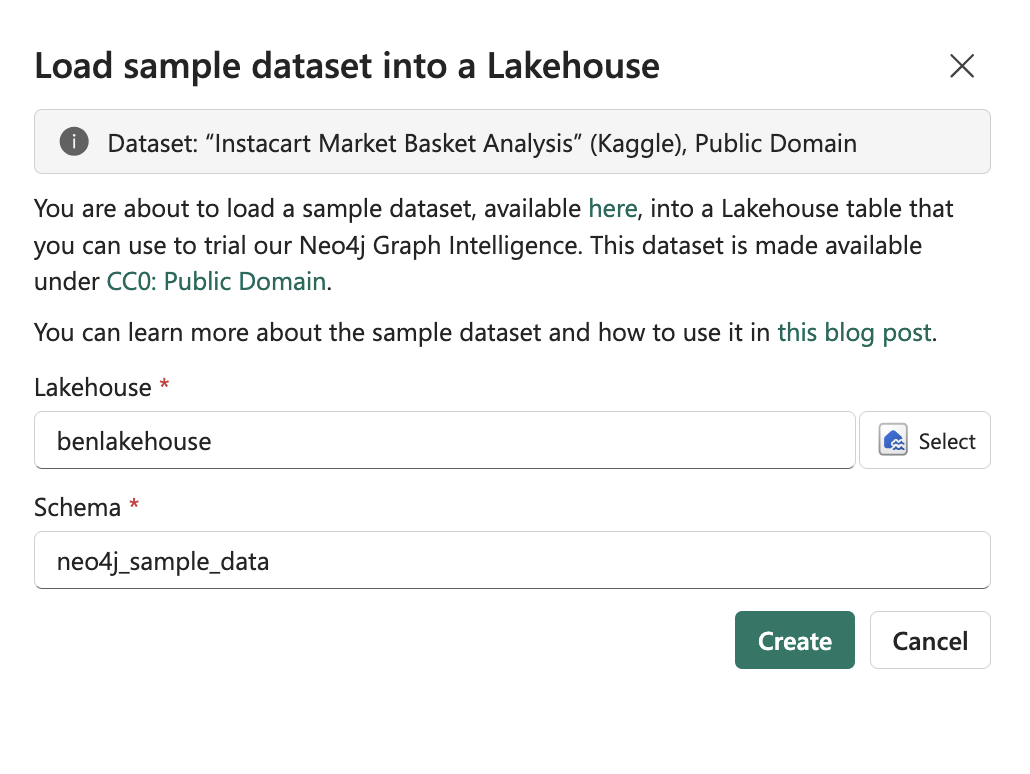Click the Create button

click(795, 641)
